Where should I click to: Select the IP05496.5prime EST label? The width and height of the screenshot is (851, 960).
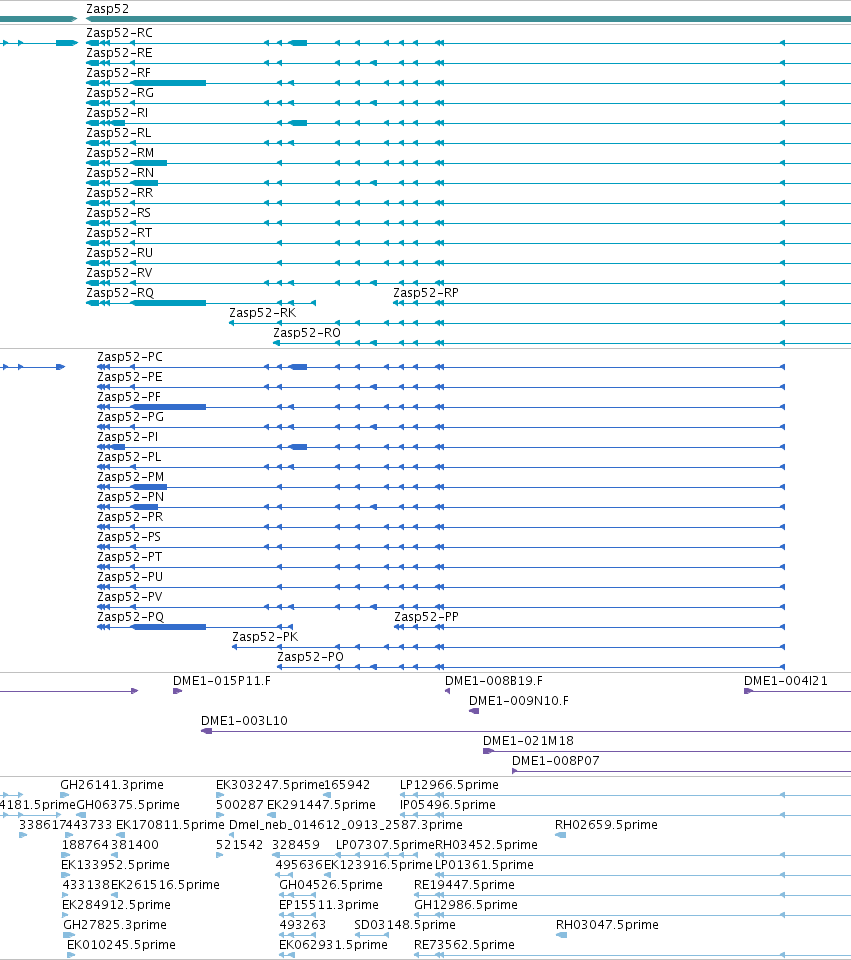[x=448, y=805]
